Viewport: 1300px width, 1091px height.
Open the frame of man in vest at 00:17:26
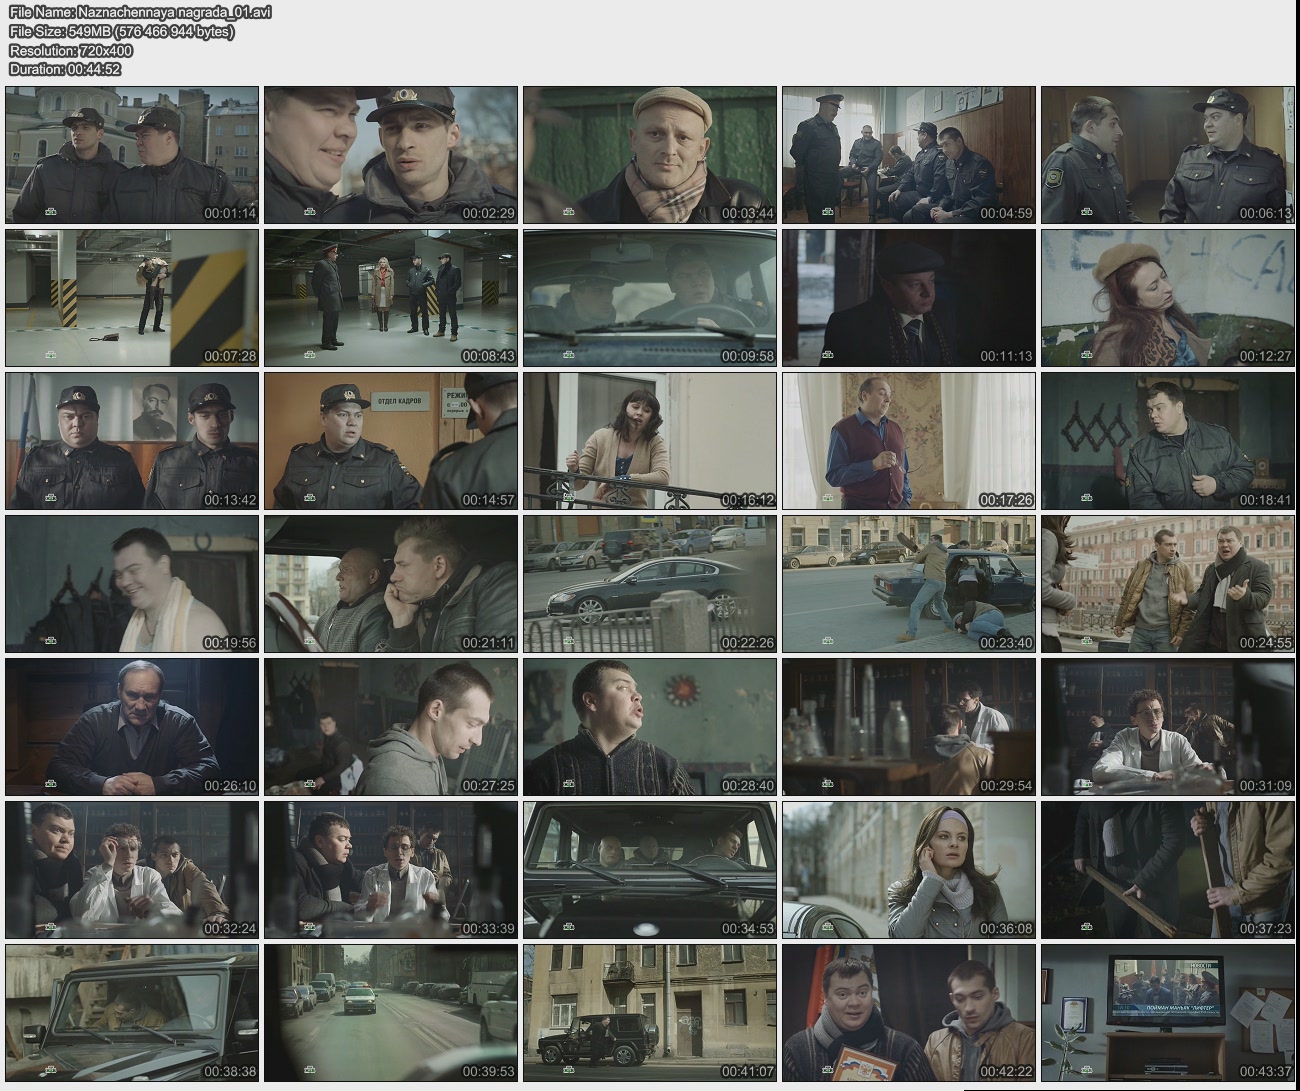click(x=909, y=441)
